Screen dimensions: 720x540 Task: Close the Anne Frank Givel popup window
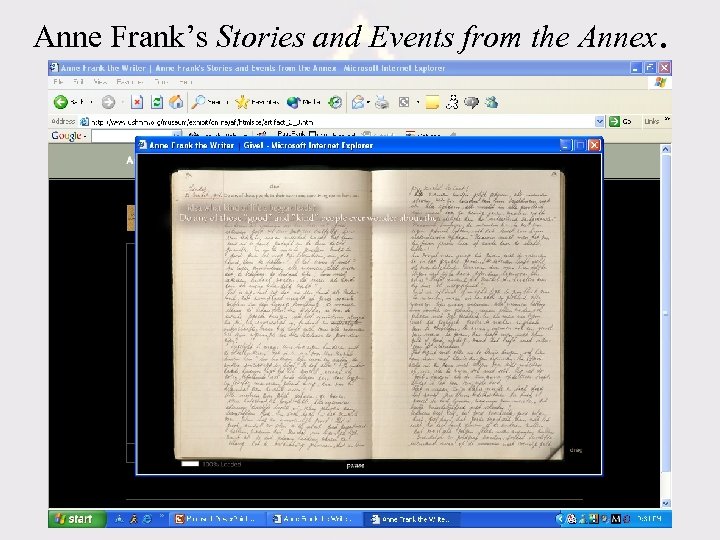point(594,145)
